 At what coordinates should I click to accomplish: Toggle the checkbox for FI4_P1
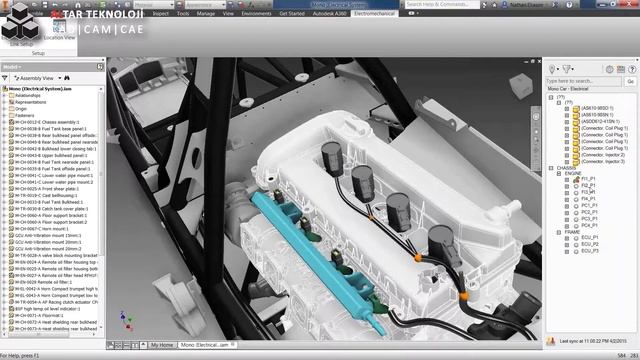[567, 199]
